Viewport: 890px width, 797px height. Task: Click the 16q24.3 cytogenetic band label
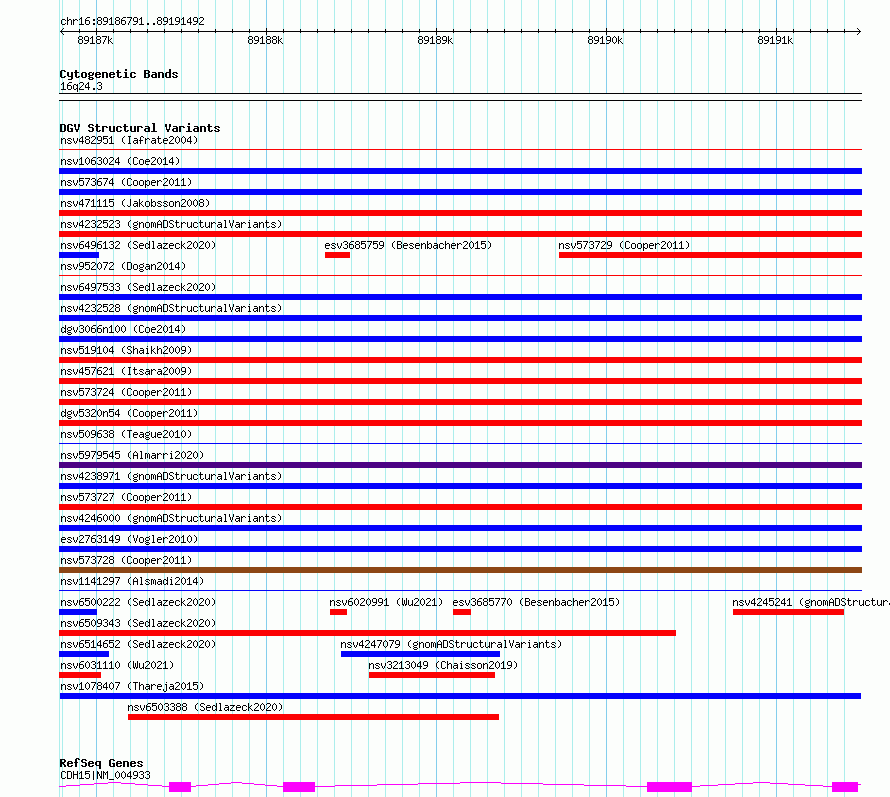[x=81, y=86]
